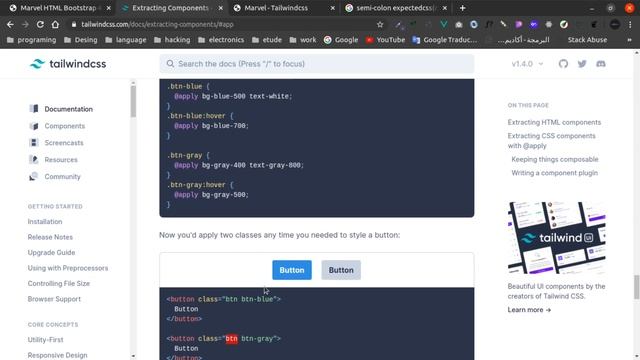The image size is (640, 360).
Task: Open the Twitter icon link in header
Action: click(582, 64)
